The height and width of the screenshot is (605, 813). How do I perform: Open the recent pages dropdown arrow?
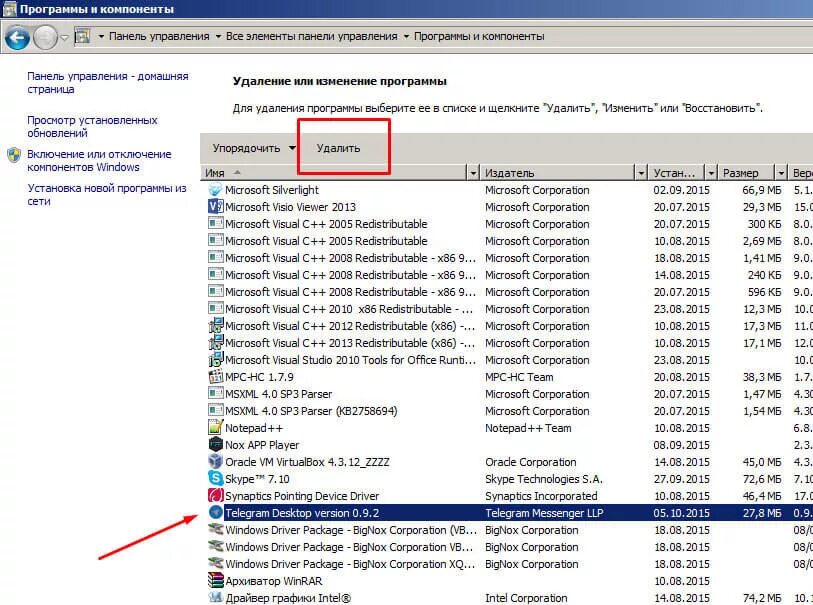tap(64, 37)
